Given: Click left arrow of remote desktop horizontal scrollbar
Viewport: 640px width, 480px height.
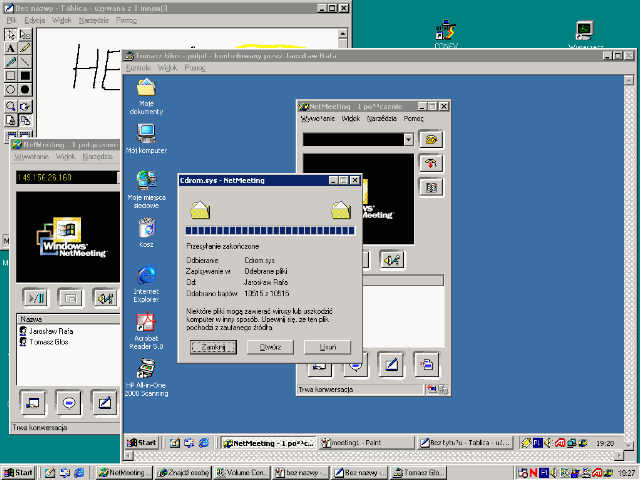Looking at the screenshot, I should click(128, 455).
